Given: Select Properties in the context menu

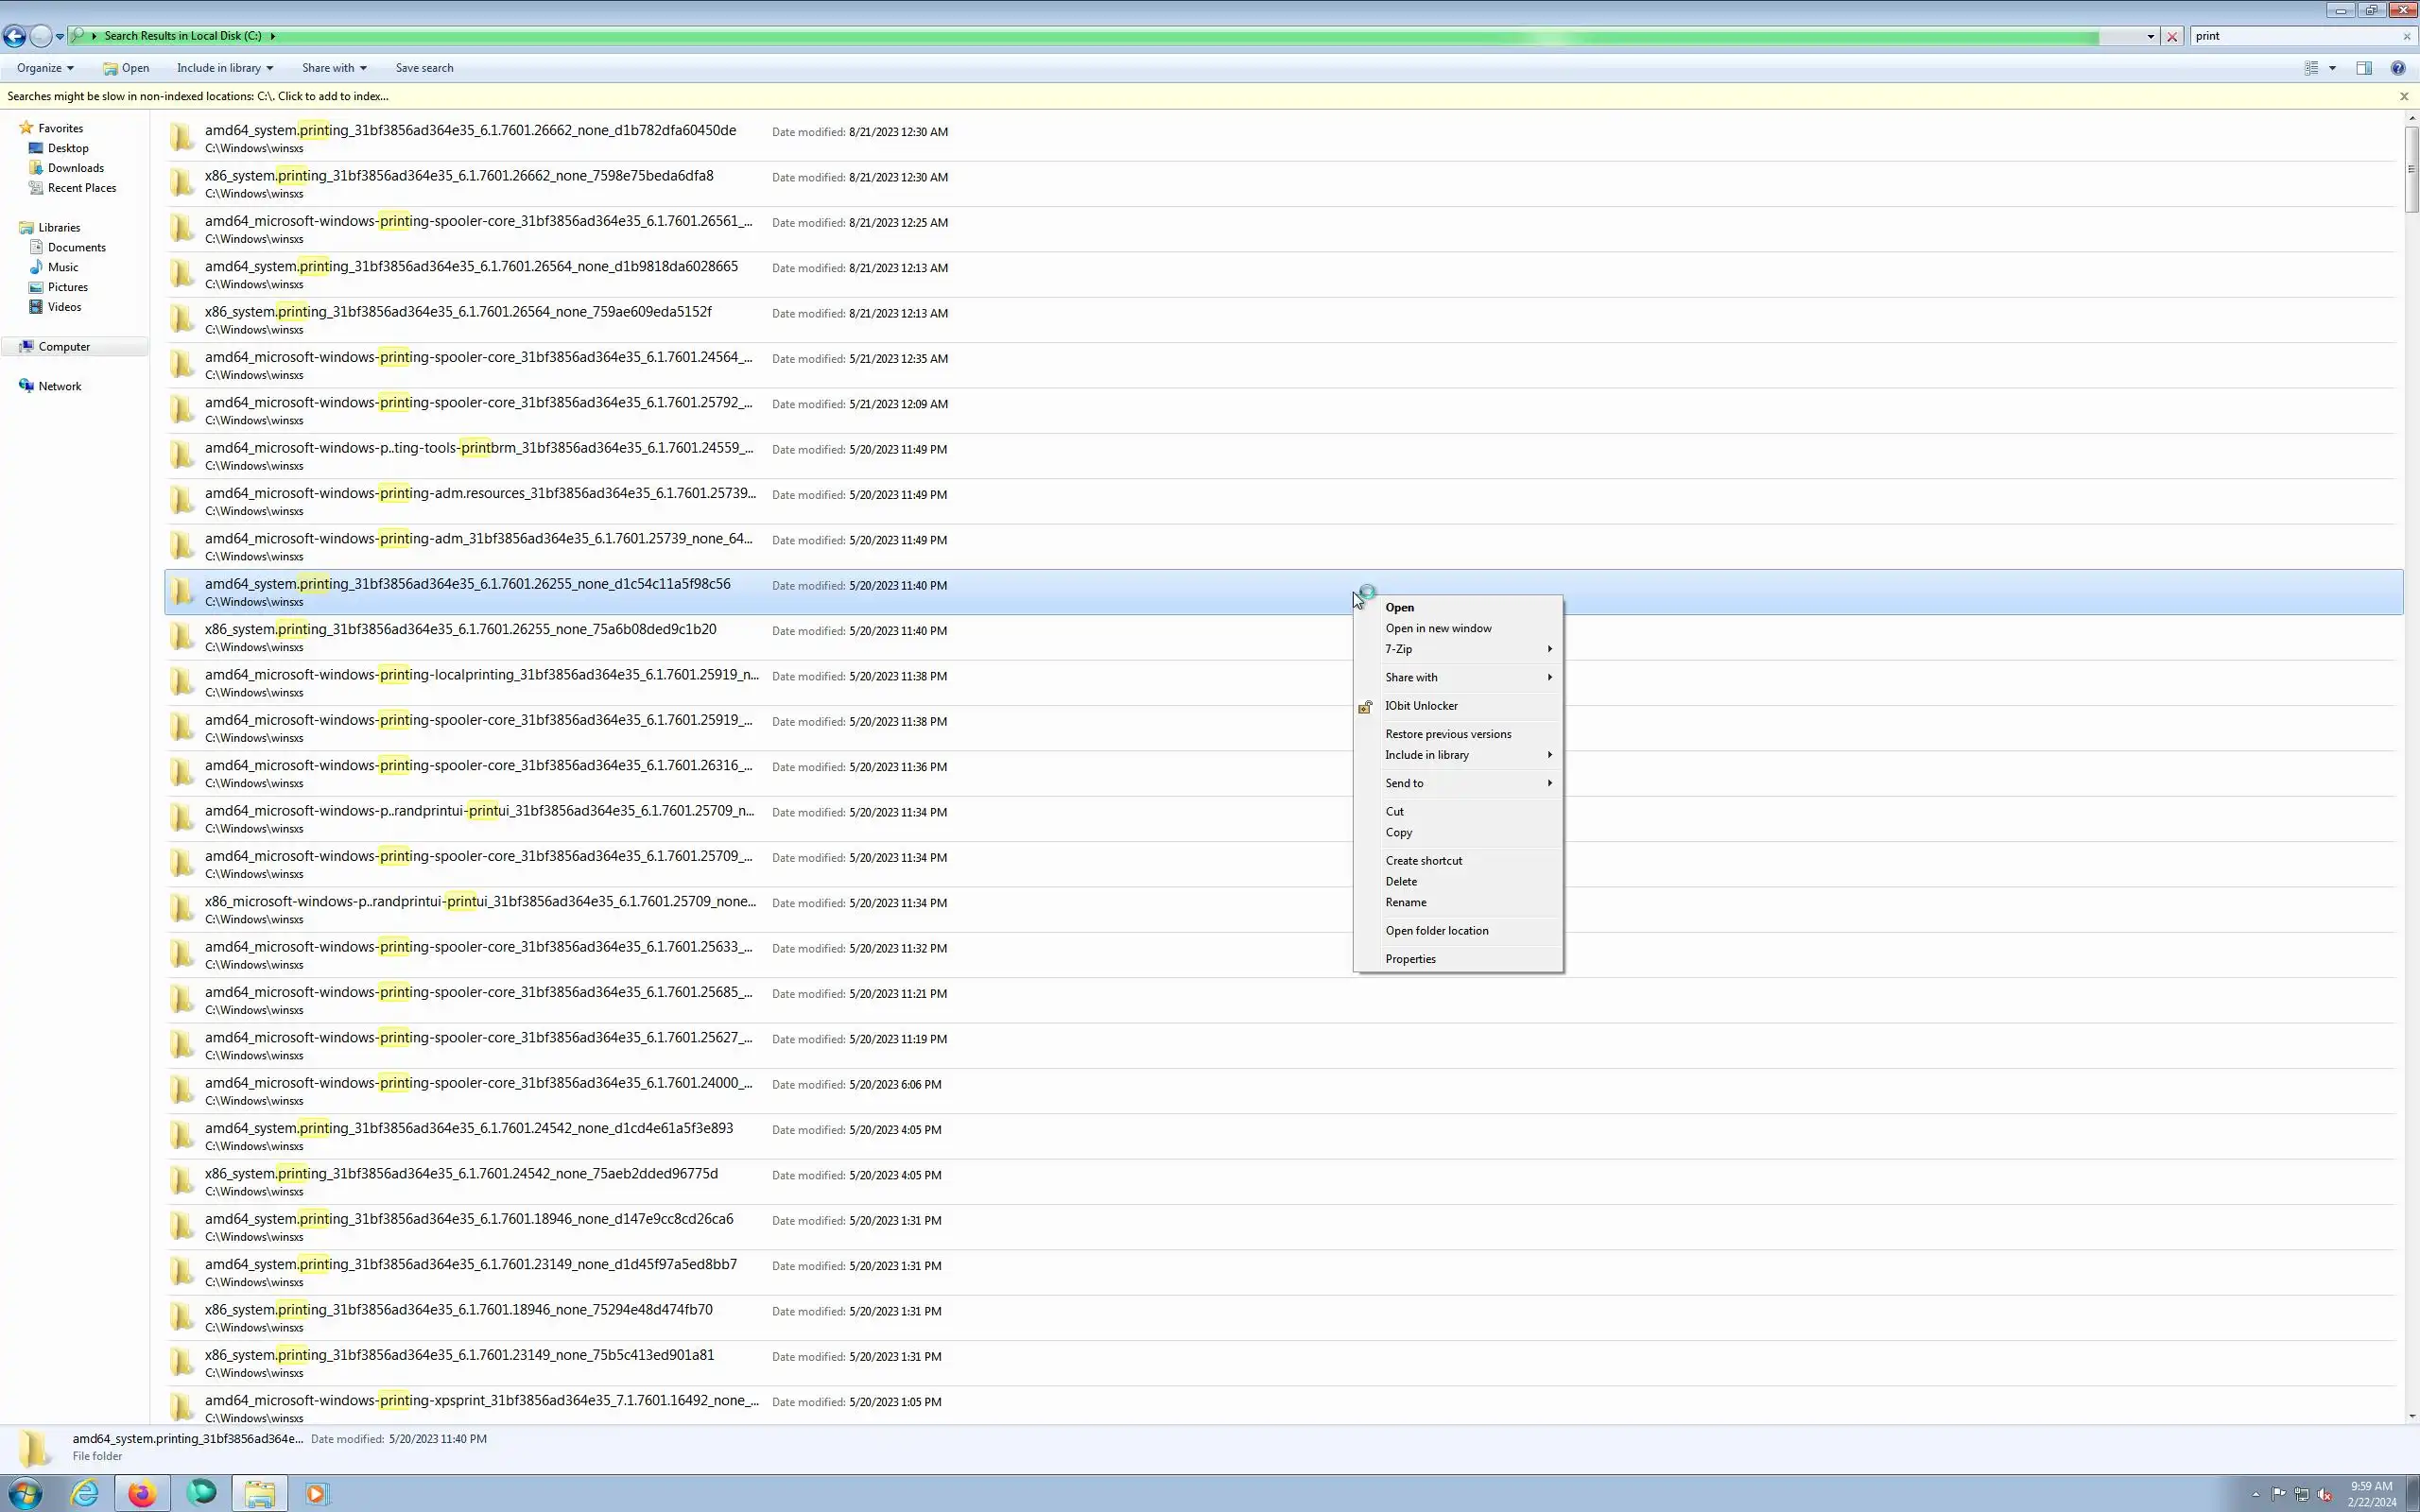Looking at the screenshot, I should [1410, 959].
